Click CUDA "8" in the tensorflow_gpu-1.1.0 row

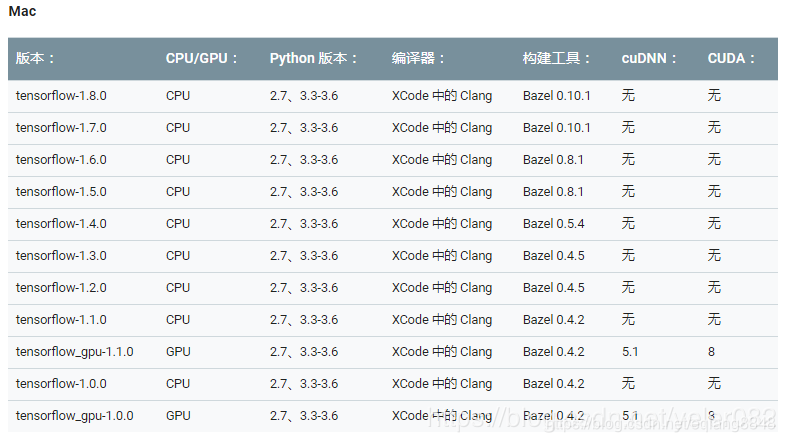[x=711, y=352]
